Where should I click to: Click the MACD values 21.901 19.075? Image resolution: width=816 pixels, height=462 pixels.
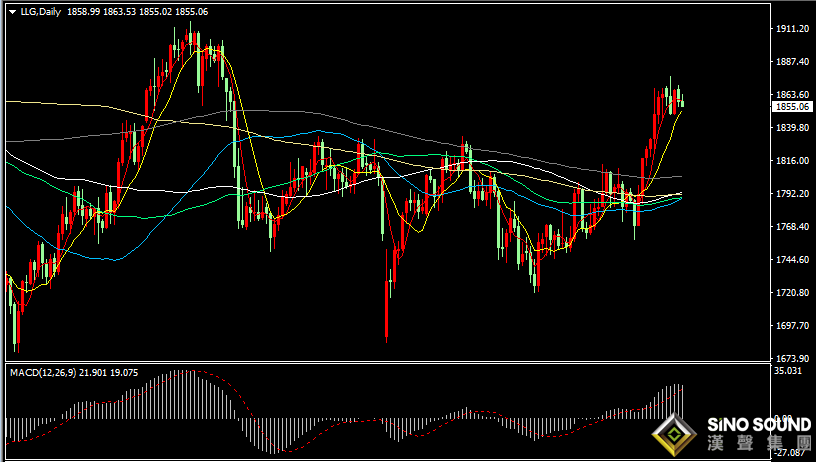[x=109, y=373]
